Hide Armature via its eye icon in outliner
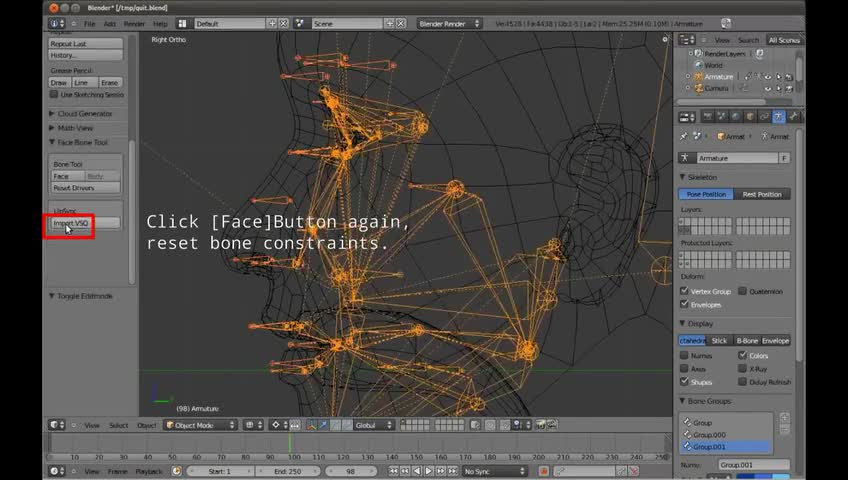 coord(767,77)
